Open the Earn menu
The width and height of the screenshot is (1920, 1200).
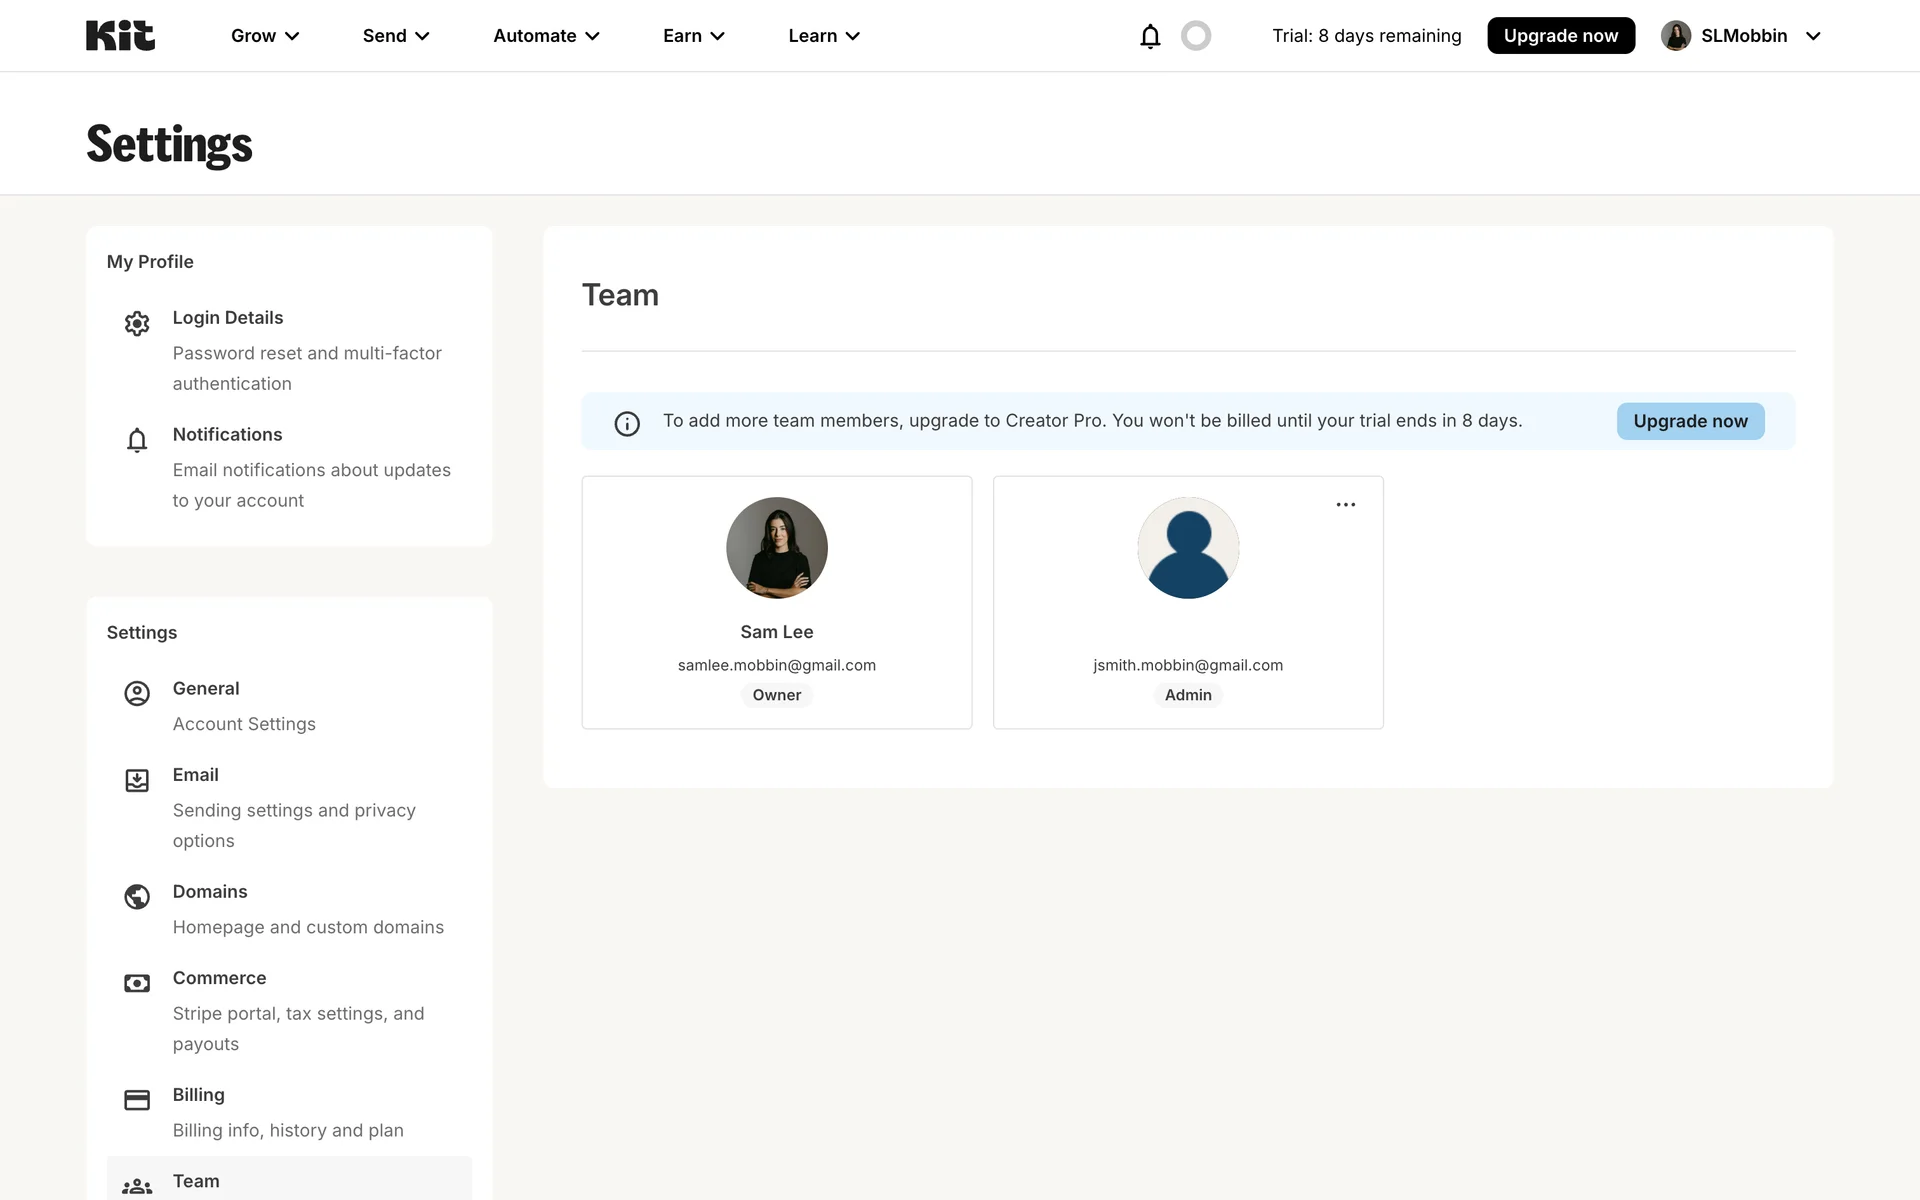(x=693, y=36)
